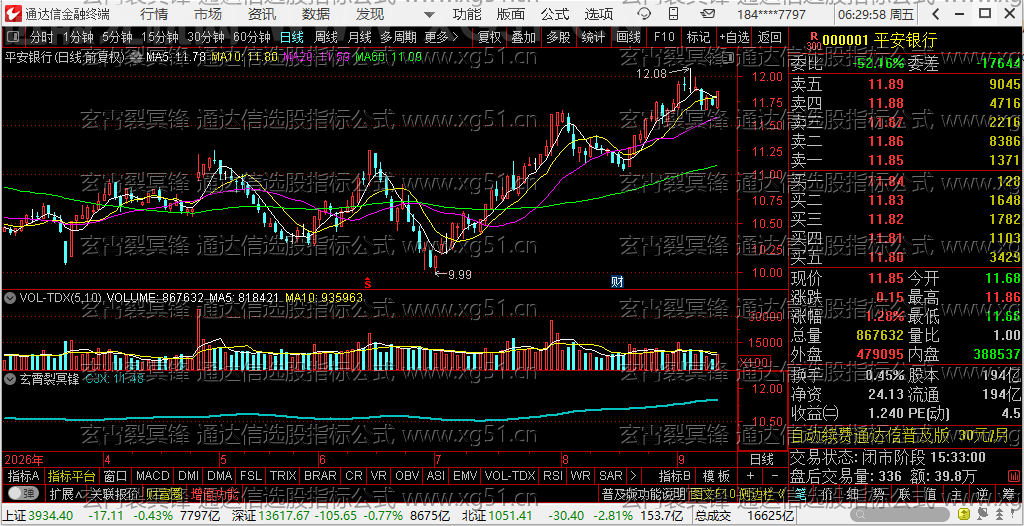Toggle the 弹 switch at bottom left
This screenshot has height=526, width=1024.
pos(23,493)
